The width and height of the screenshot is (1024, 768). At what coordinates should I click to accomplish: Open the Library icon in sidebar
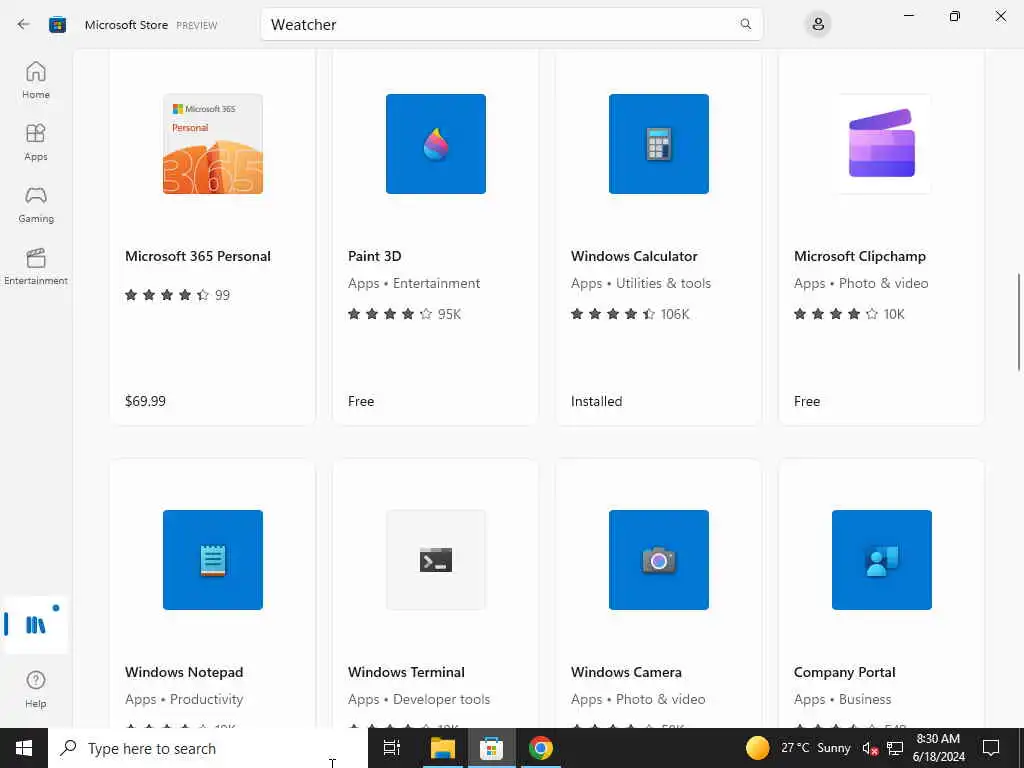coord(36,625)
